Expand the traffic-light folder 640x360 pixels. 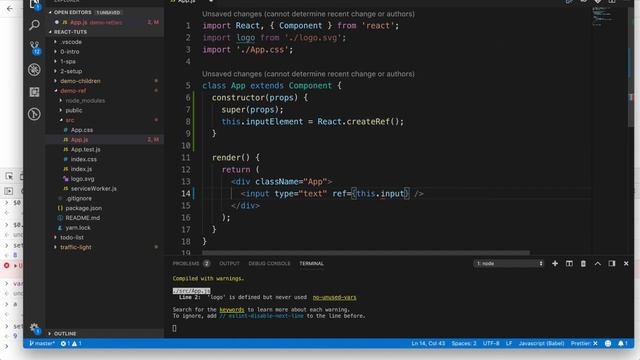click(x=76, y=247)
